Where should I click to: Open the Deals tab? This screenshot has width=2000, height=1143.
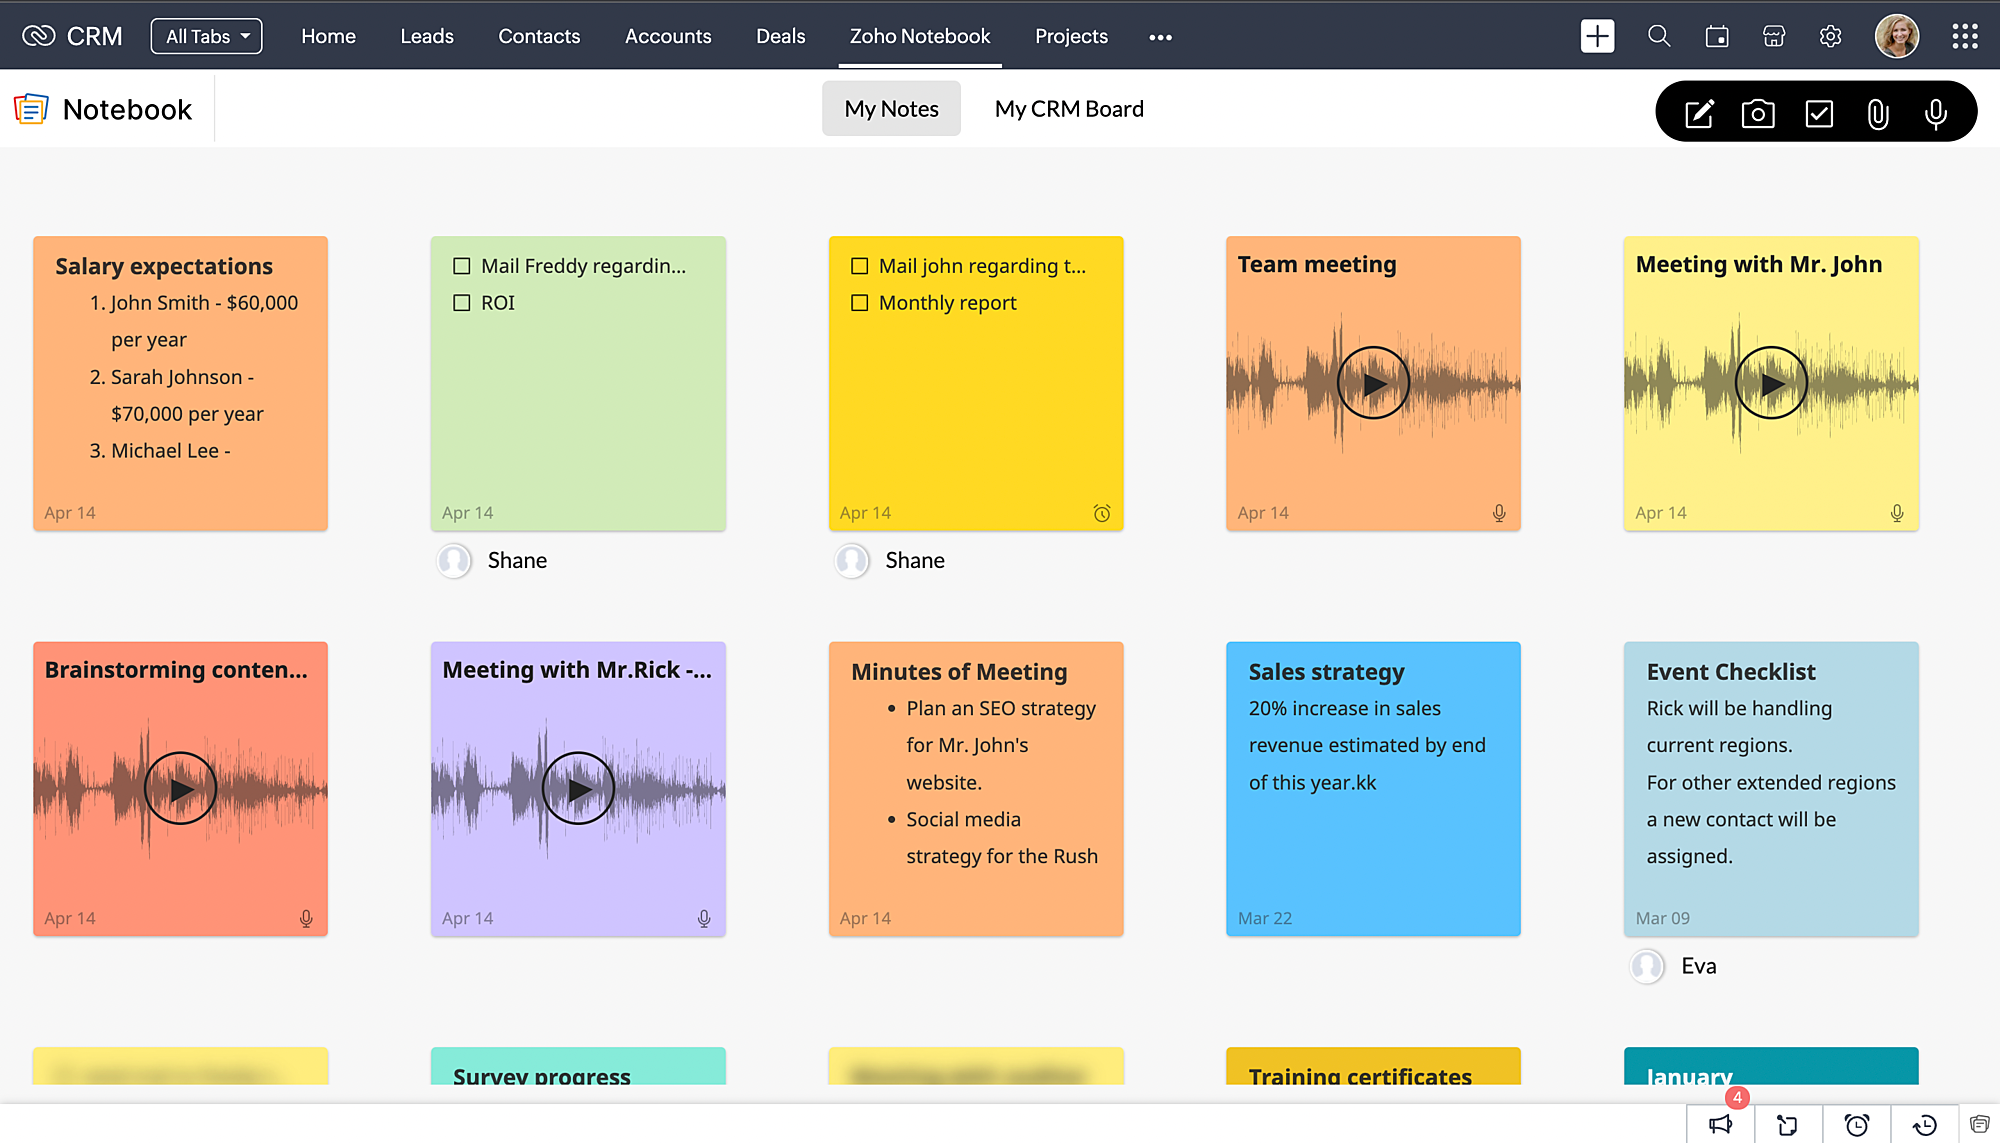click(x=780, y=37)
